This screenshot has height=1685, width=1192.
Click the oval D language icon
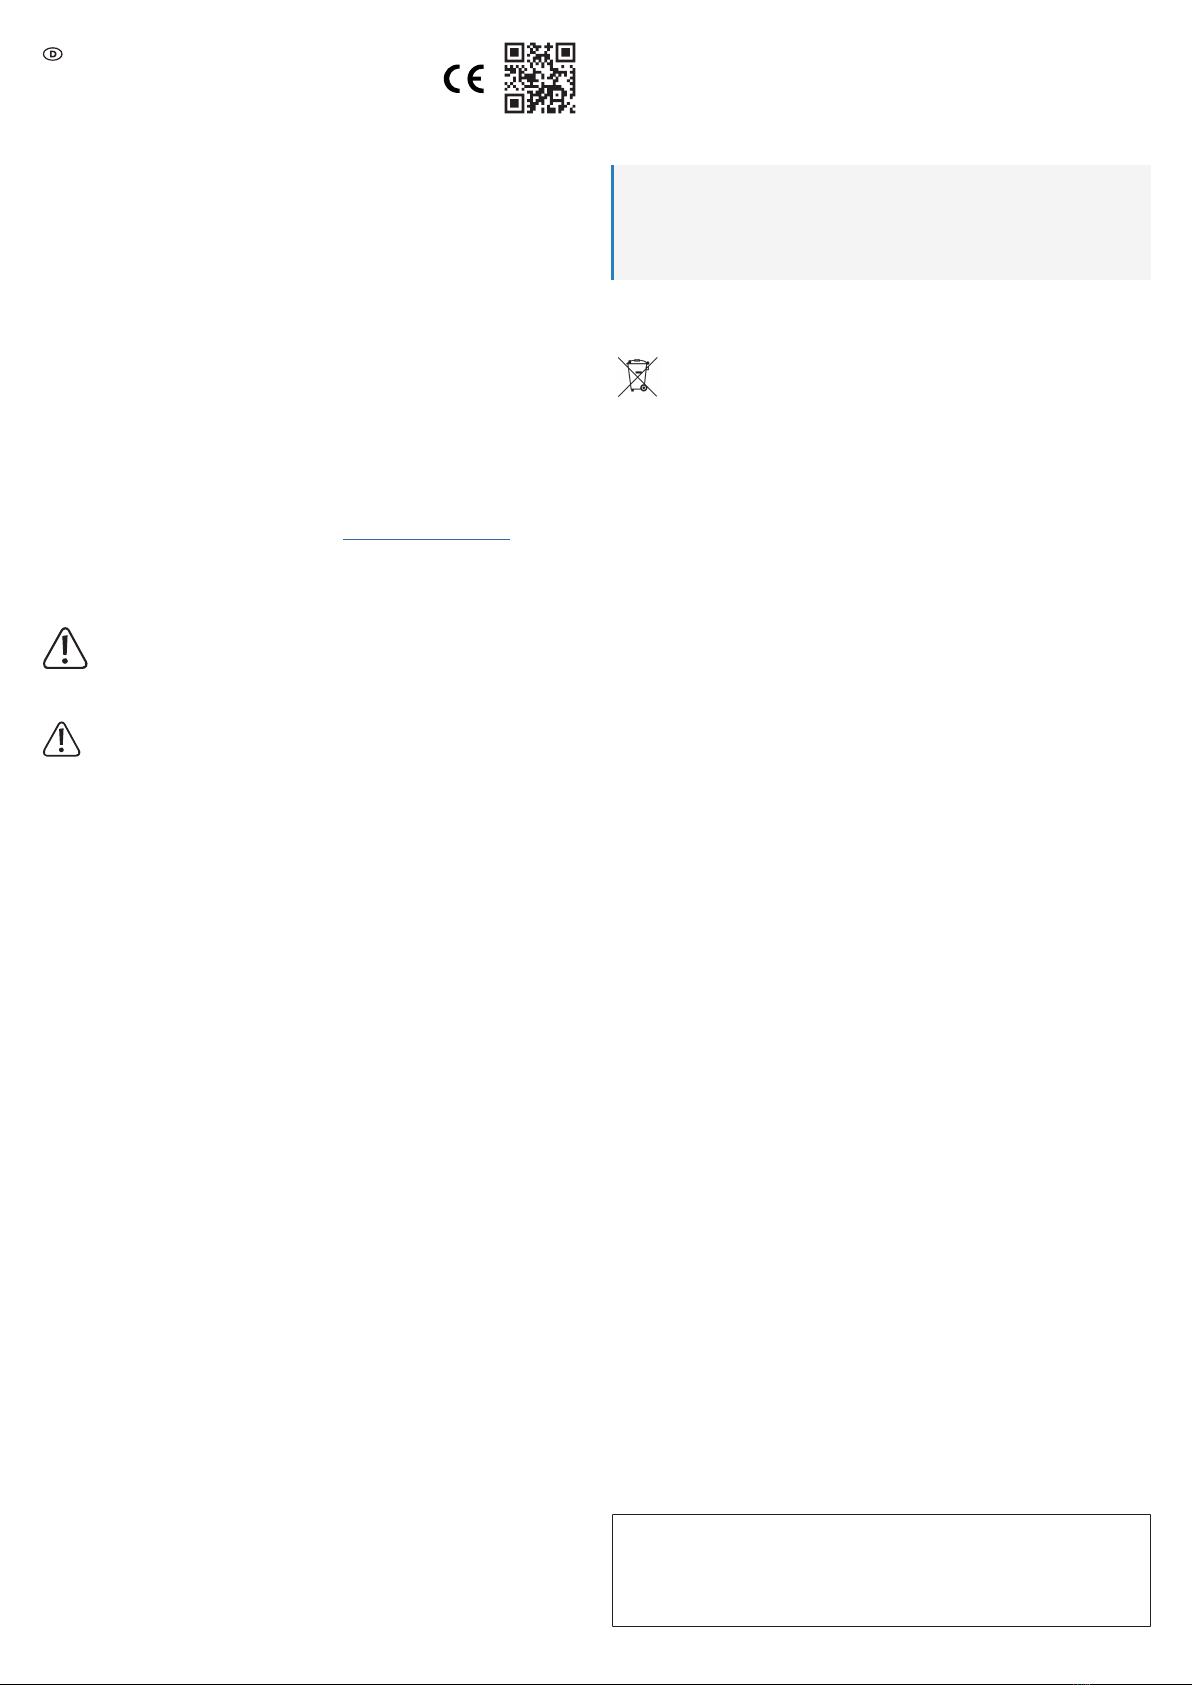(x=53, y=55)
